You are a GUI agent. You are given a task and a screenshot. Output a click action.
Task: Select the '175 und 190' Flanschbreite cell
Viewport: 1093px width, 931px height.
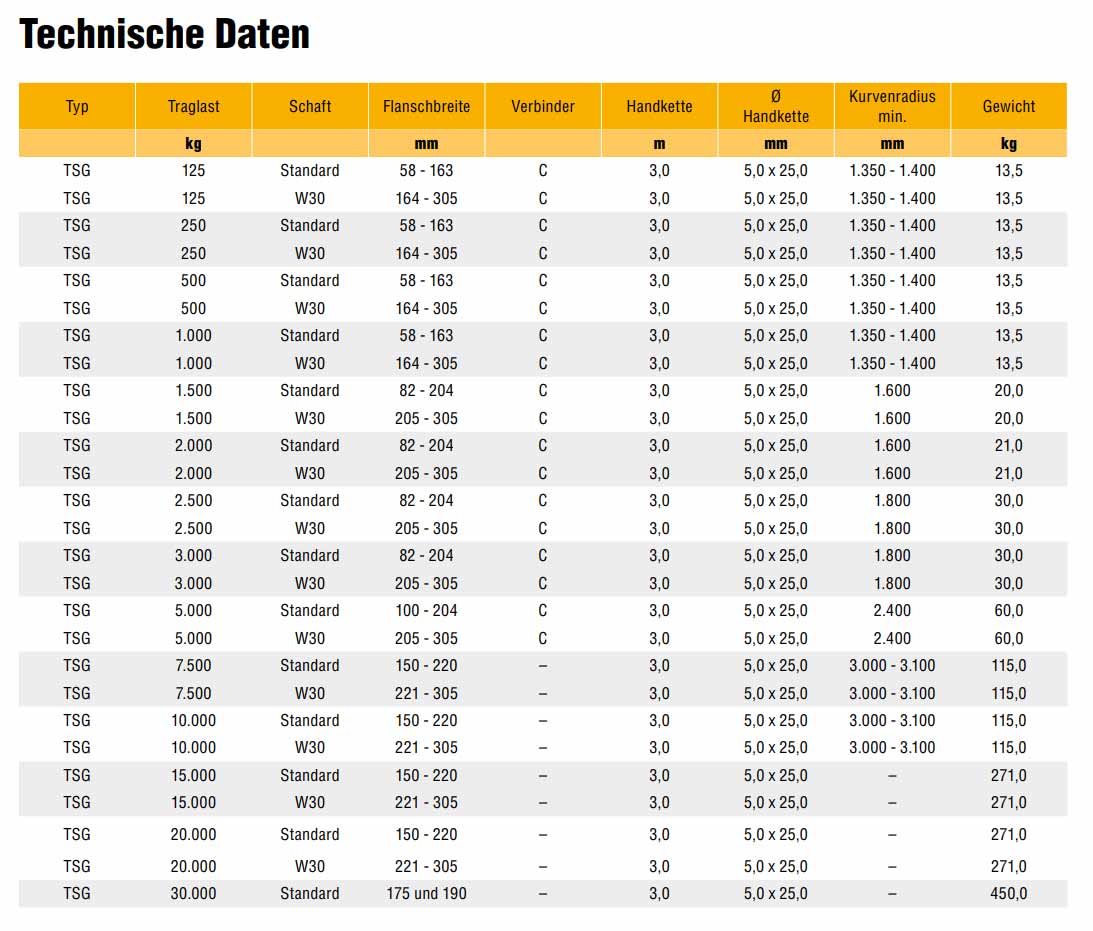pyautogui.click(x=426, y=894)
